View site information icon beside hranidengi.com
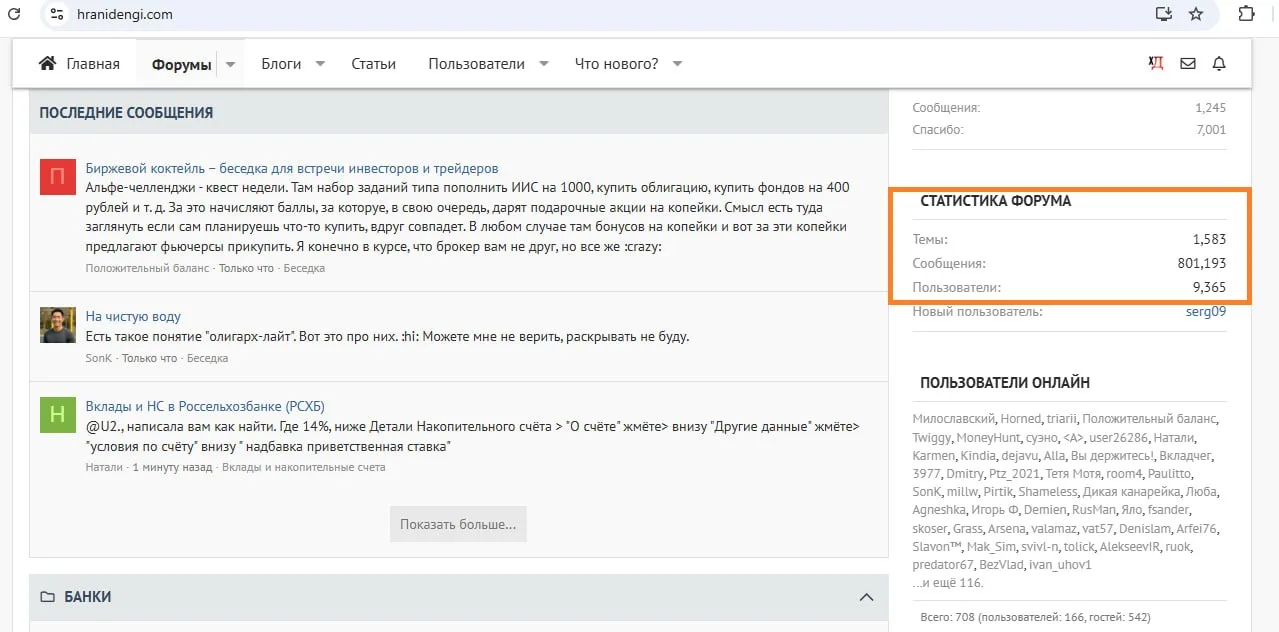Viewport: 1279px width, 632px height. [x=56, y=14]
